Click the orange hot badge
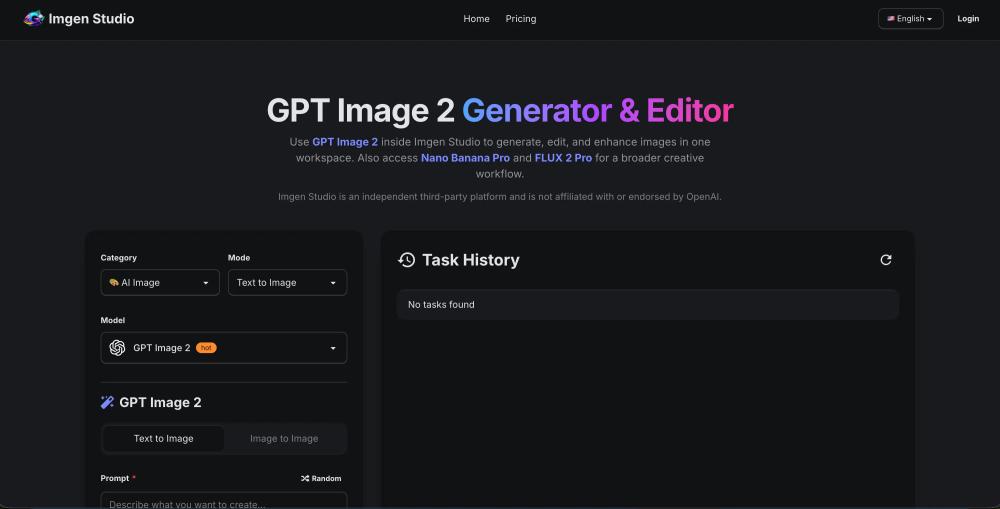This screenshot has width=1000, height=509. pyautogui.click(x=206, y=348)
